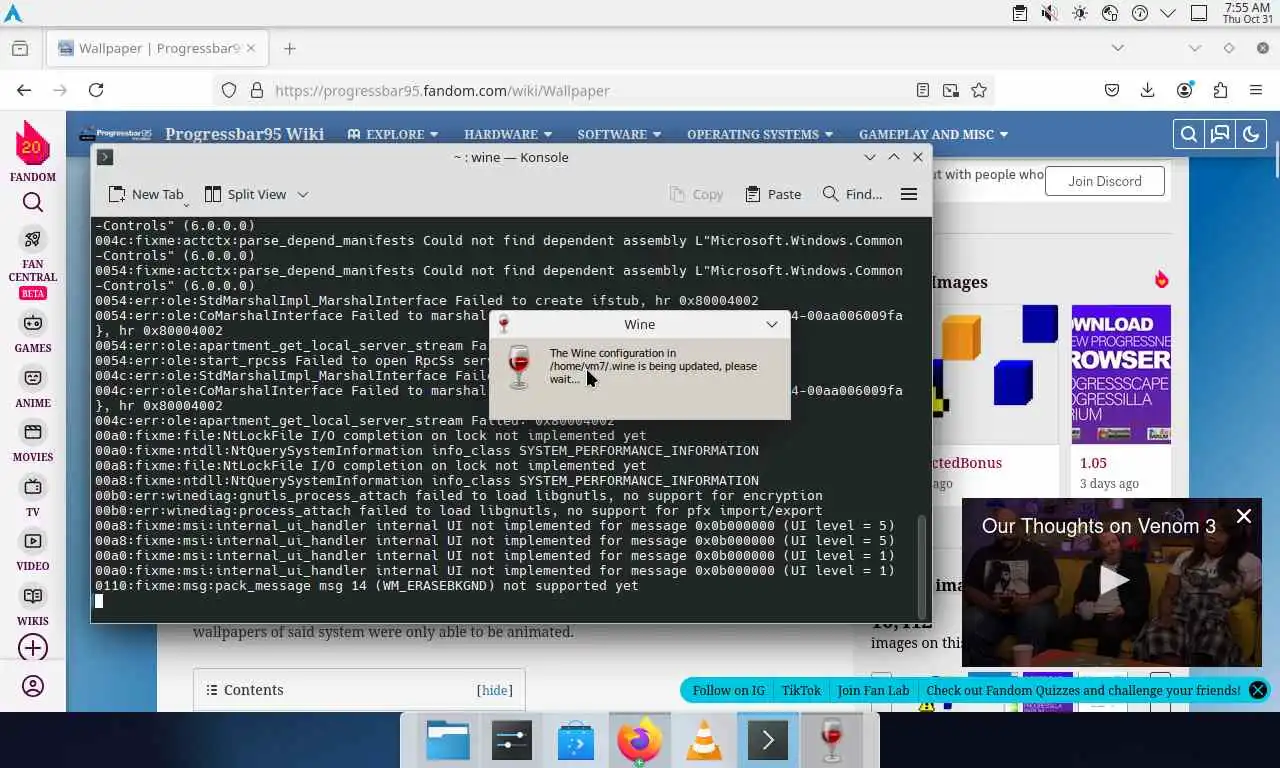This screenshot has width=1280, height=768.
Task: Open Firefox downloads panel
Action: point(1148,90)
